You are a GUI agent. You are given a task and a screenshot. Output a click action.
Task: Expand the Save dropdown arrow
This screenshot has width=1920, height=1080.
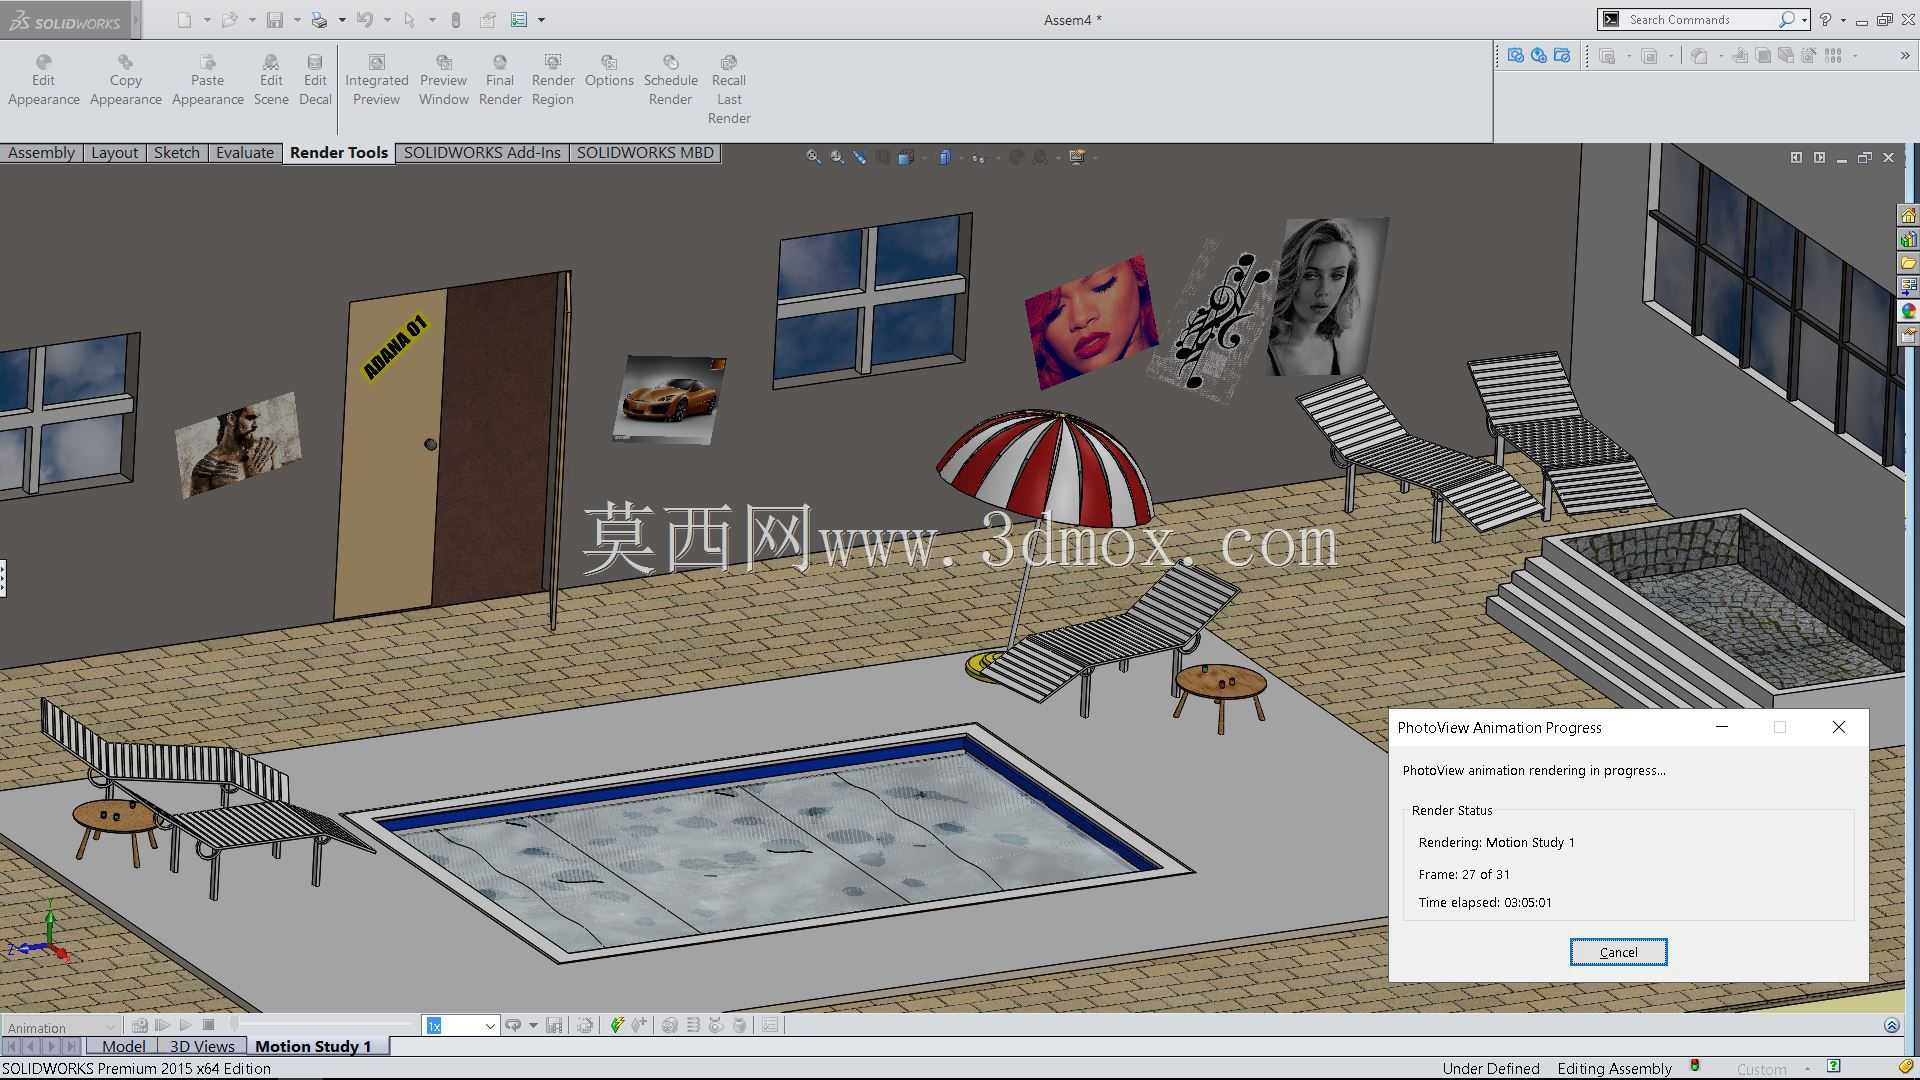pos(297,20)
